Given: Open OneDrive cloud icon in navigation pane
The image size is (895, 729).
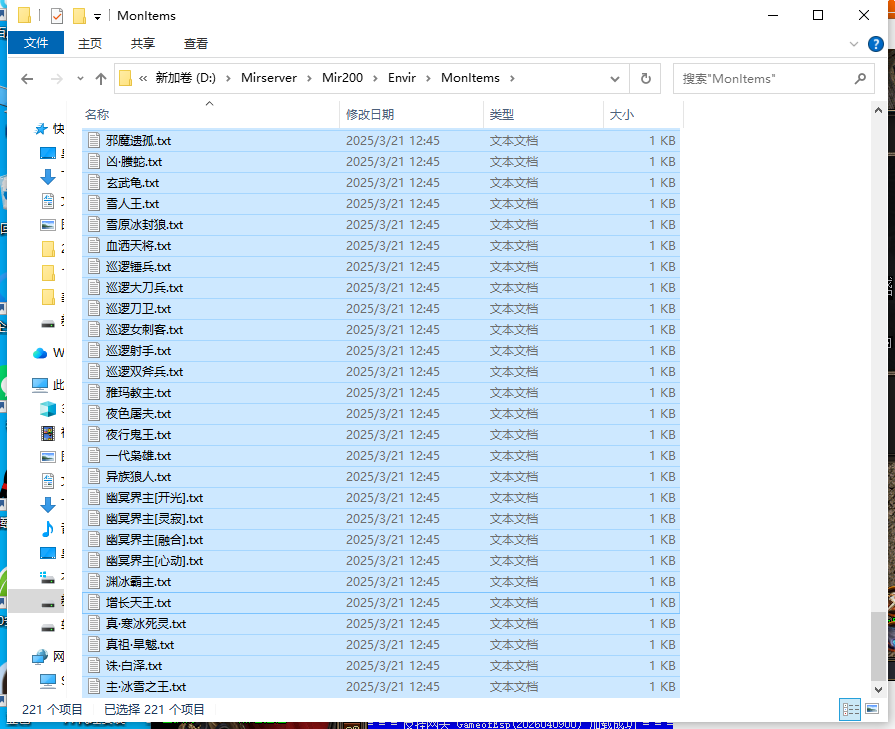Looking at the screenshot, I should (x=40, y=353).
